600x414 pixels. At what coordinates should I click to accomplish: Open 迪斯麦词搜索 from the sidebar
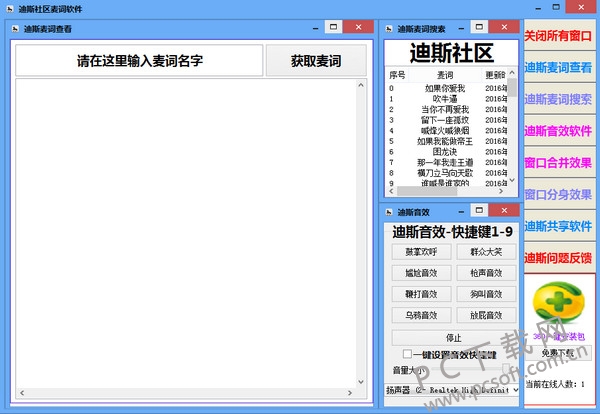558,99
